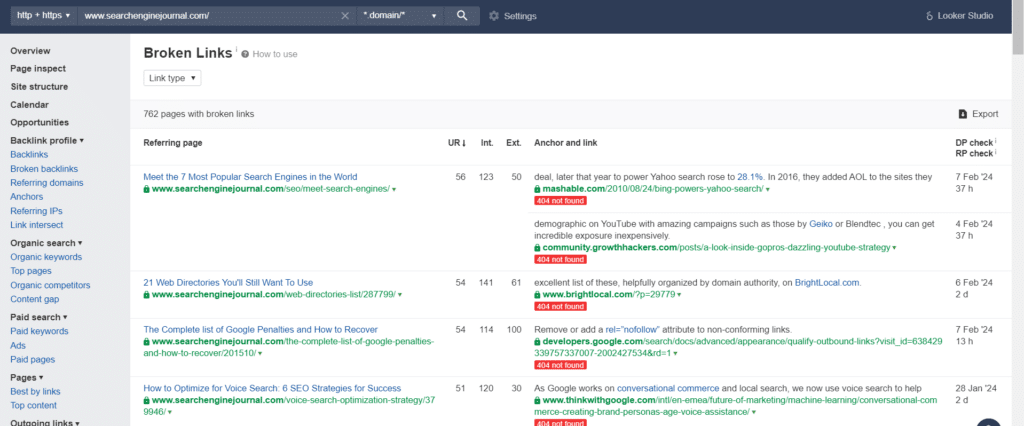The height and width of the screenshot is (426, 1024).
Task: Click the lock icon beside community.growthhackers.com
Action: (537, 248)
